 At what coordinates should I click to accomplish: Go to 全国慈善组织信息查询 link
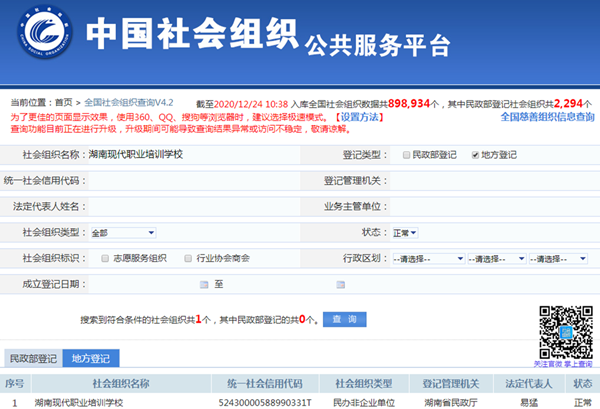(x=544, y=116)
